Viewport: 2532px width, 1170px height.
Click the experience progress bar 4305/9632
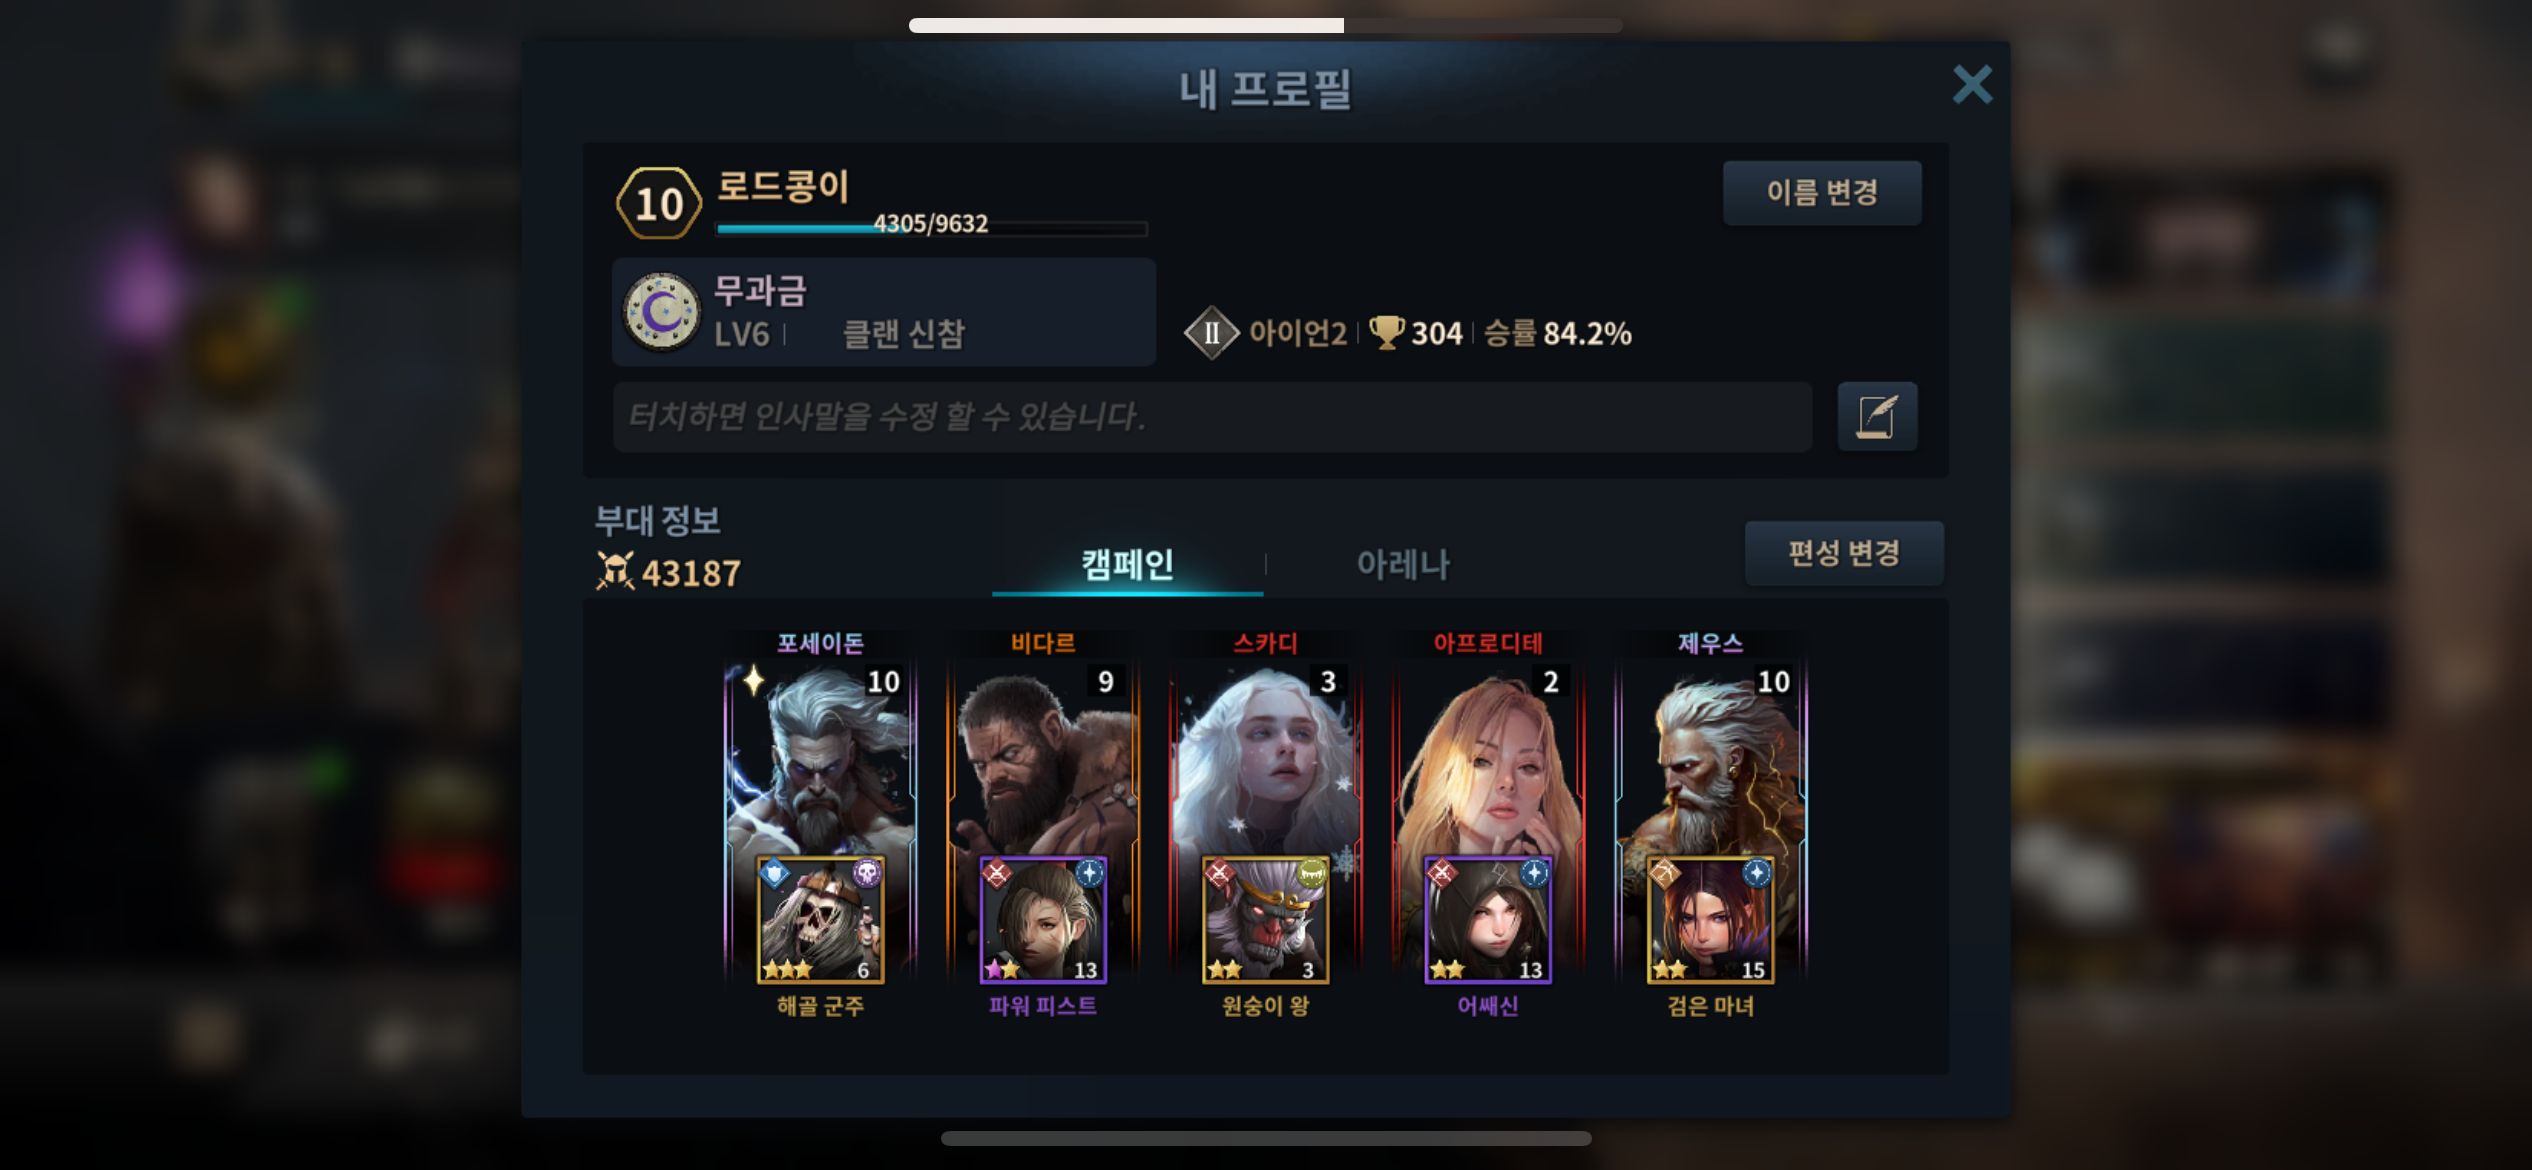pyautogui.click(x=931, y=227)
